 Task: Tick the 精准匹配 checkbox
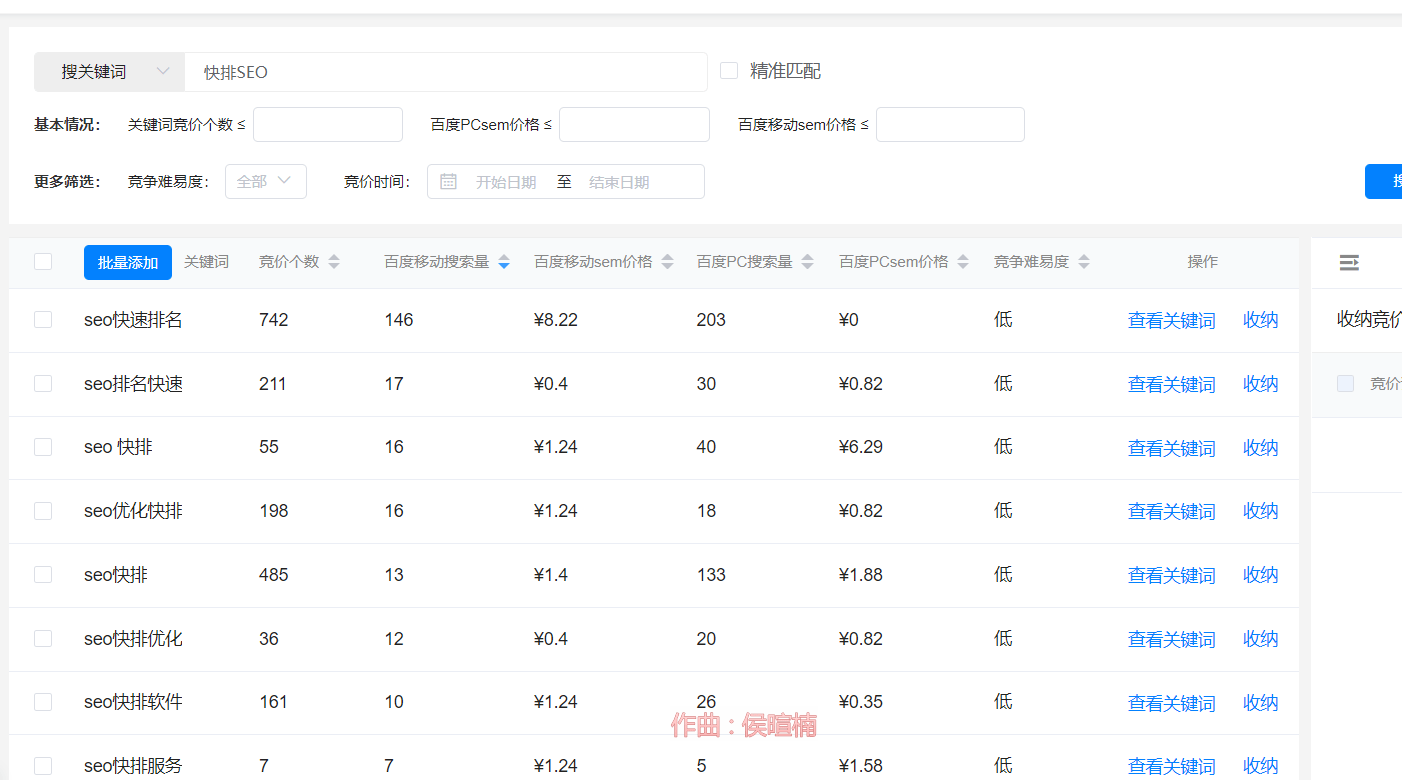(x=729, y=71)
